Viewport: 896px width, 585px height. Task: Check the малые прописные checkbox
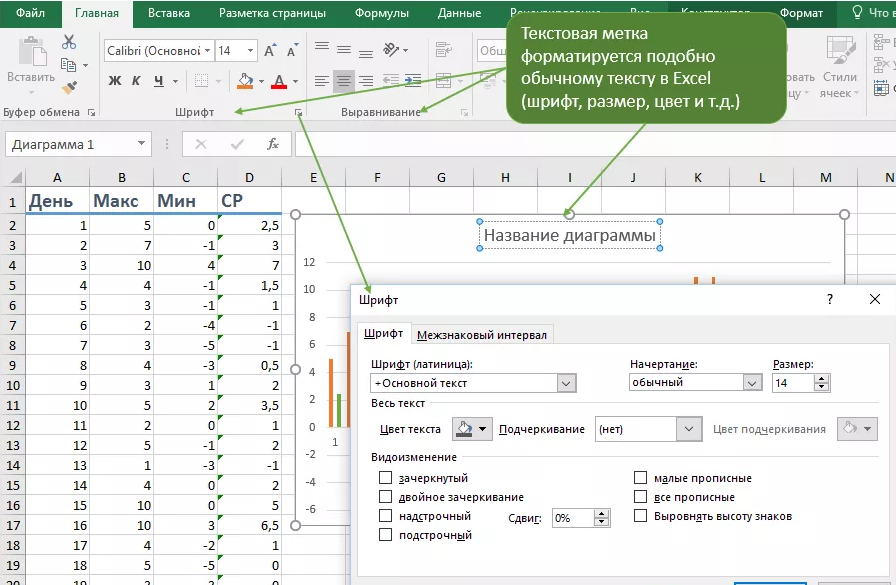point(641,478)
